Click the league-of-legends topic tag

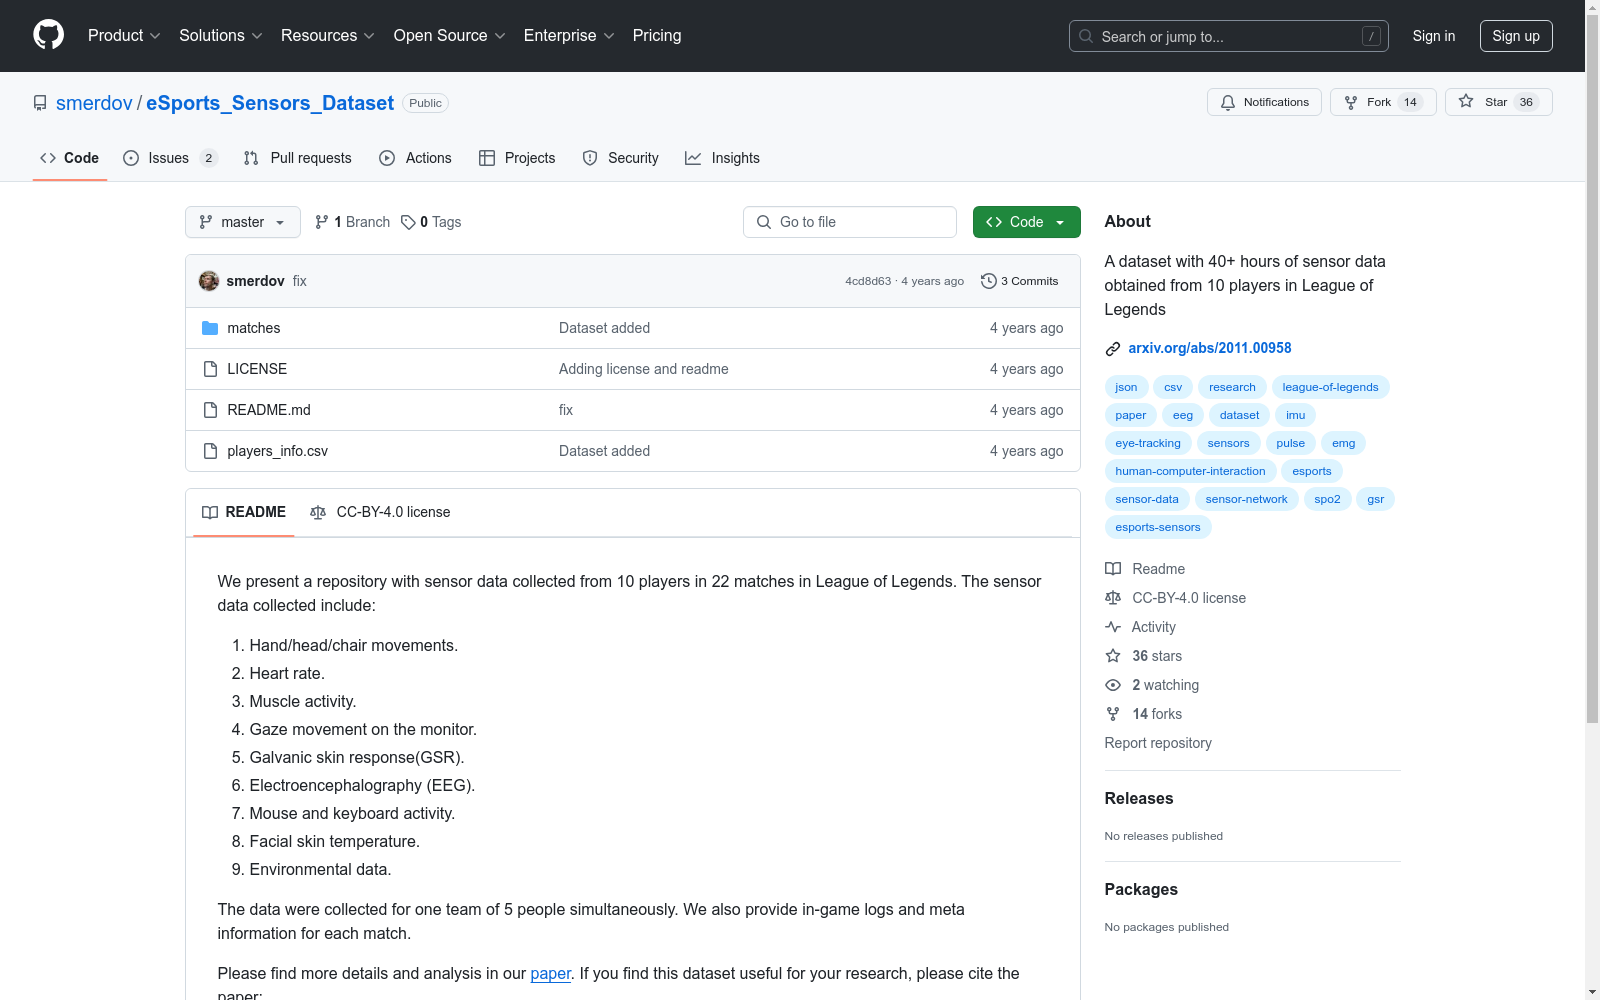(x=1330, y=387)
